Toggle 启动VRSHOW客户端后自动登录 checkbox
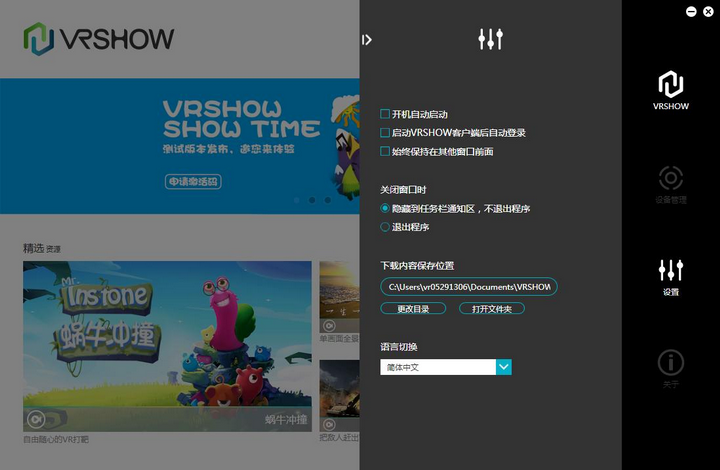This screenshot has height=470, width=720. [385, 133]
